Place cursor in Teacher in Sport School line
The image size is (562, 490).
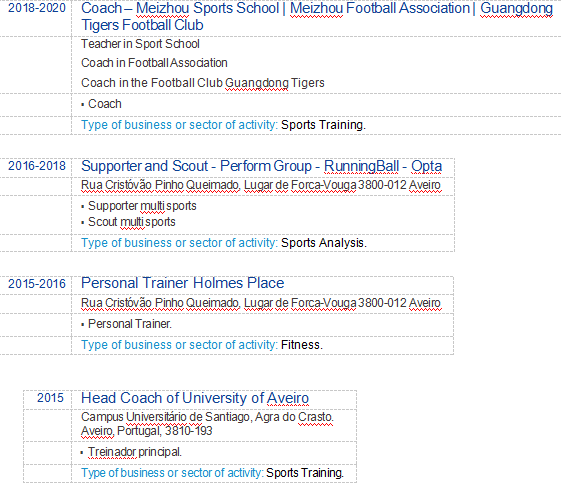pos(140,44)
